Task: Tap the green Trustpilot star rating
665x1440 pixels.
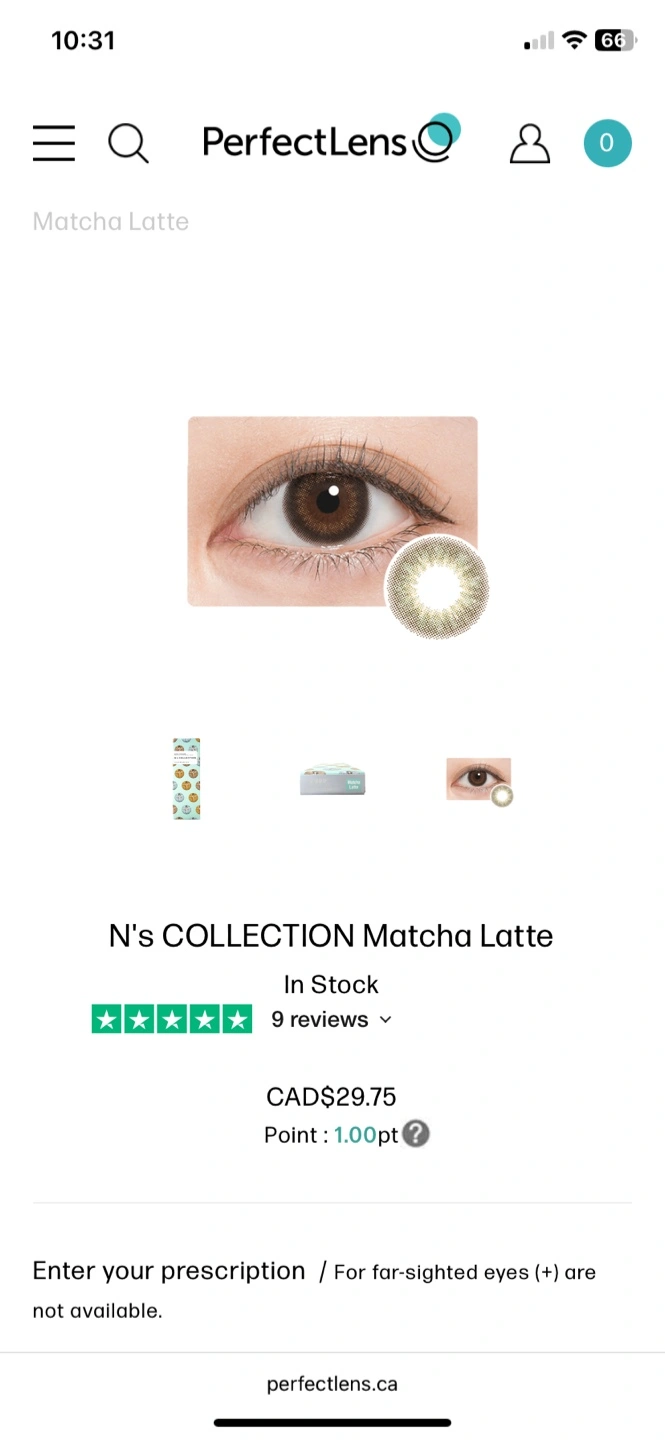Action: click(x=172, y=1019)
